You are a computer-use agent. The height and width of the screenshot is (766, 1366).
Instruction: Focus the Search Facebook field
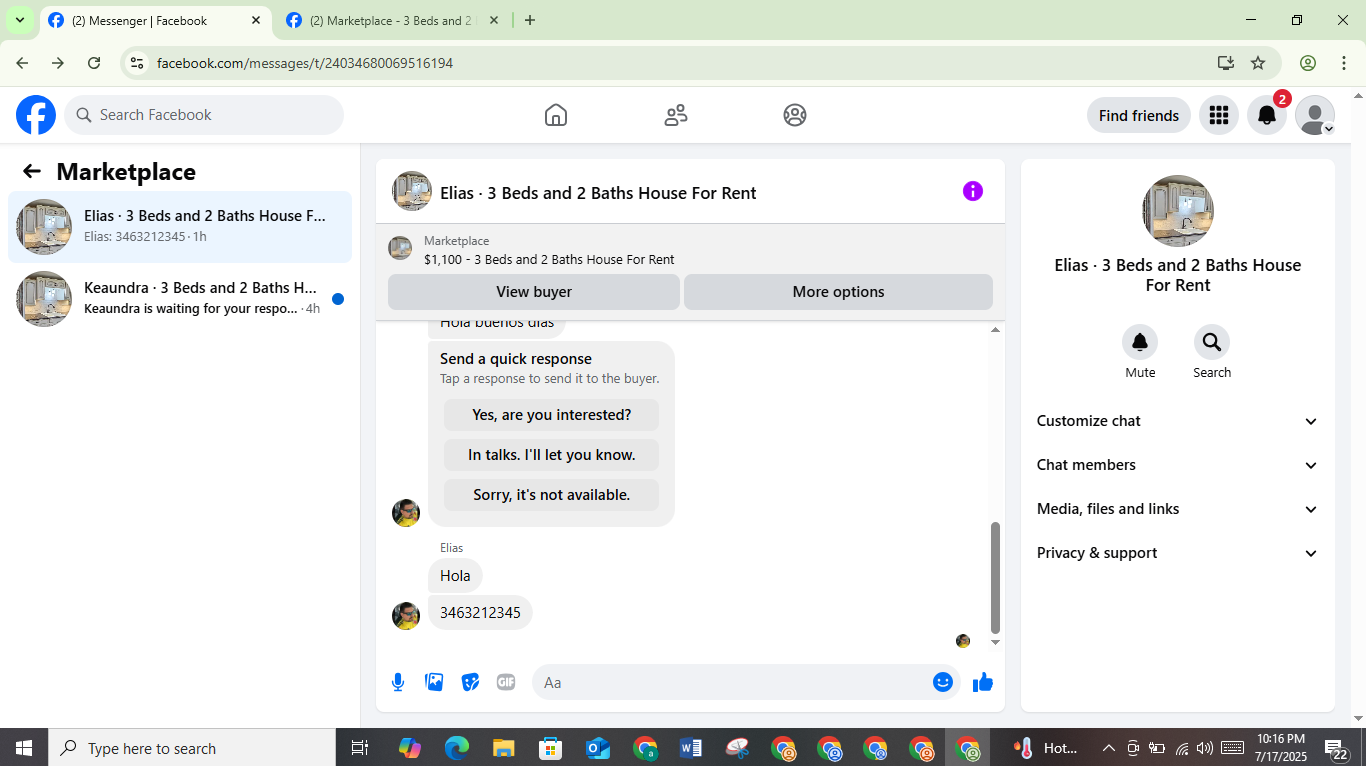click(x=204, y=115)
